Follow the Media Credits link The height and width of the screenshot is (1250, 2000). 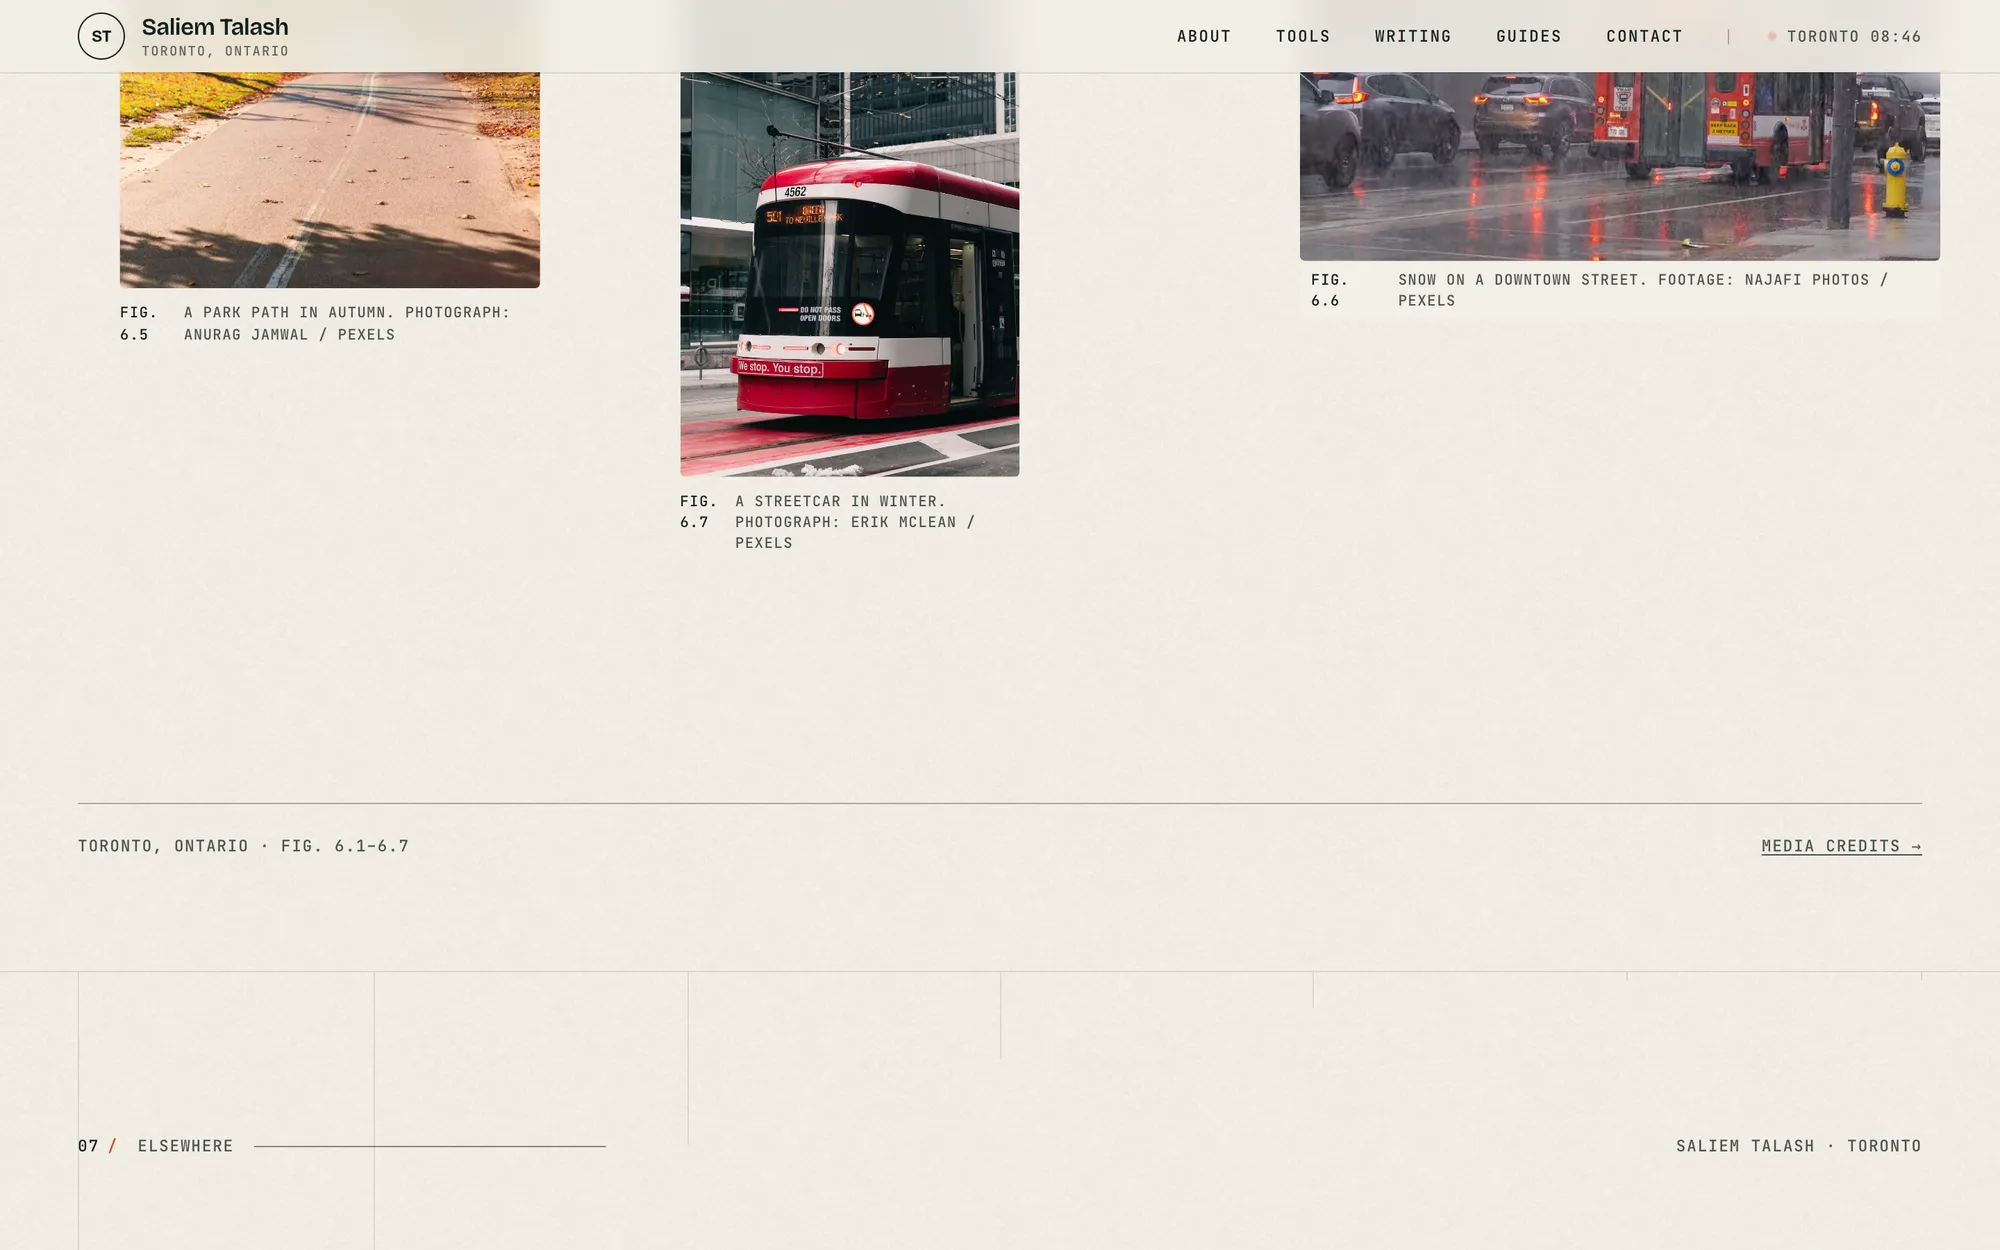(x=1842, y=846)
